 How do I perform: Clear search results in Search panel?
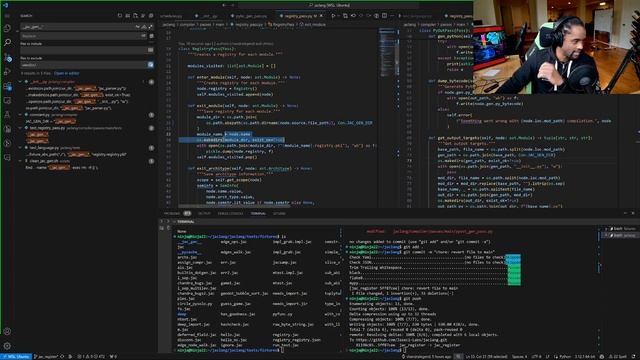tap(127, 16)
